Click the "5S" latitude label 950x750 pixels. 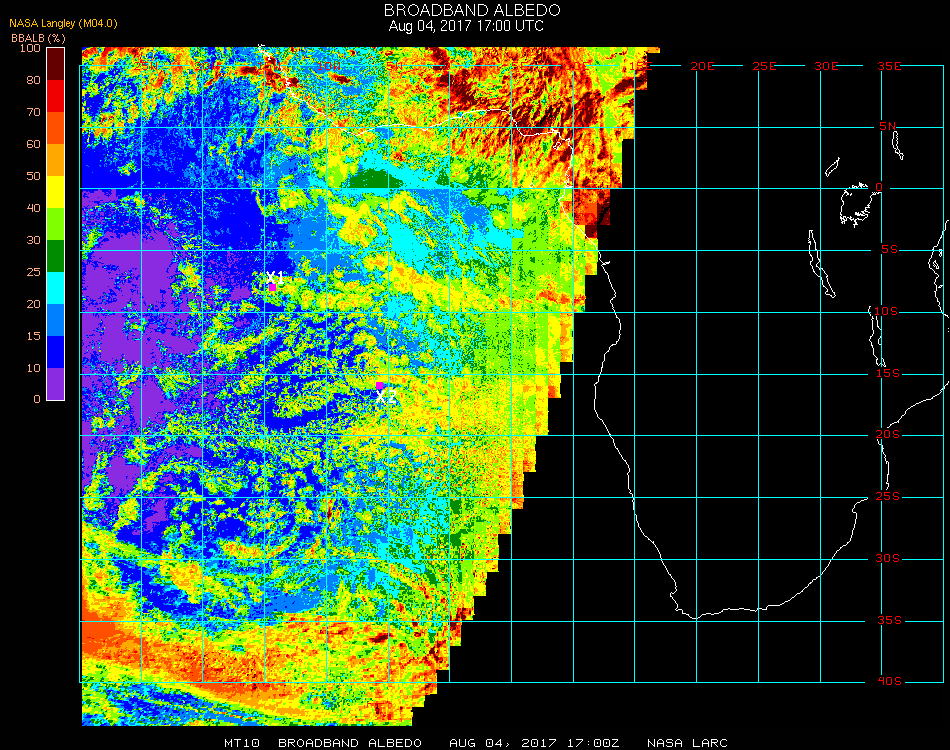click(889, 250)
